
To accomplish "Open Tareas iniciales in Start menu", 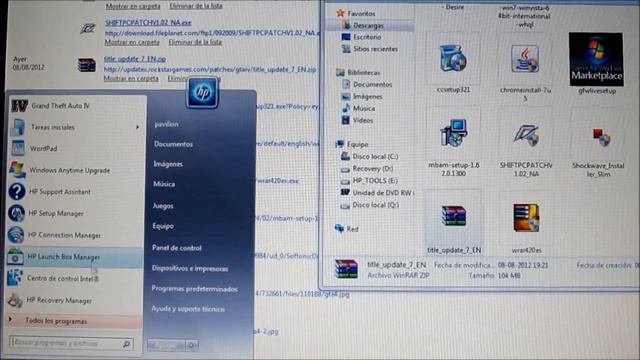I will click(x=76, y=127).
